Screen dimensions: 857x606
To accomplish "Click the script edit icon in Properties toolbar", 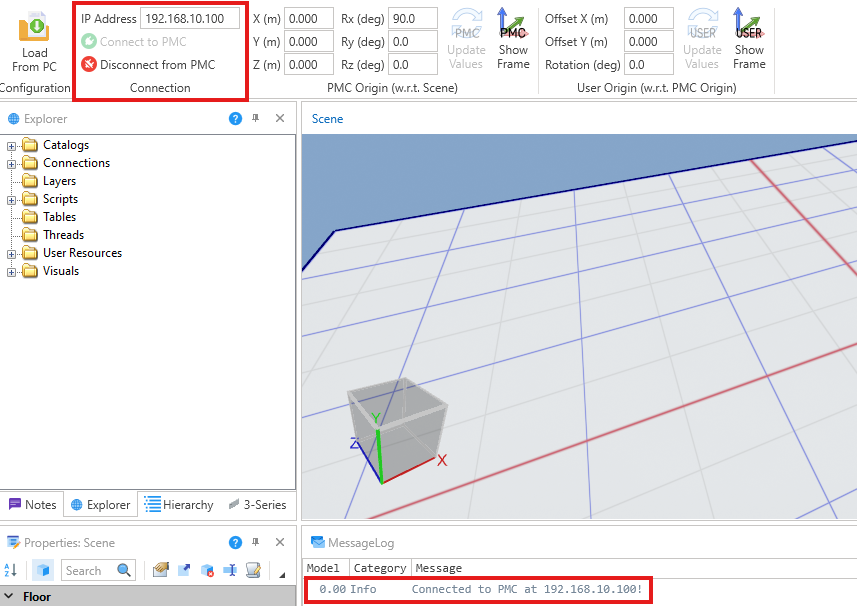I will point(253,570).
